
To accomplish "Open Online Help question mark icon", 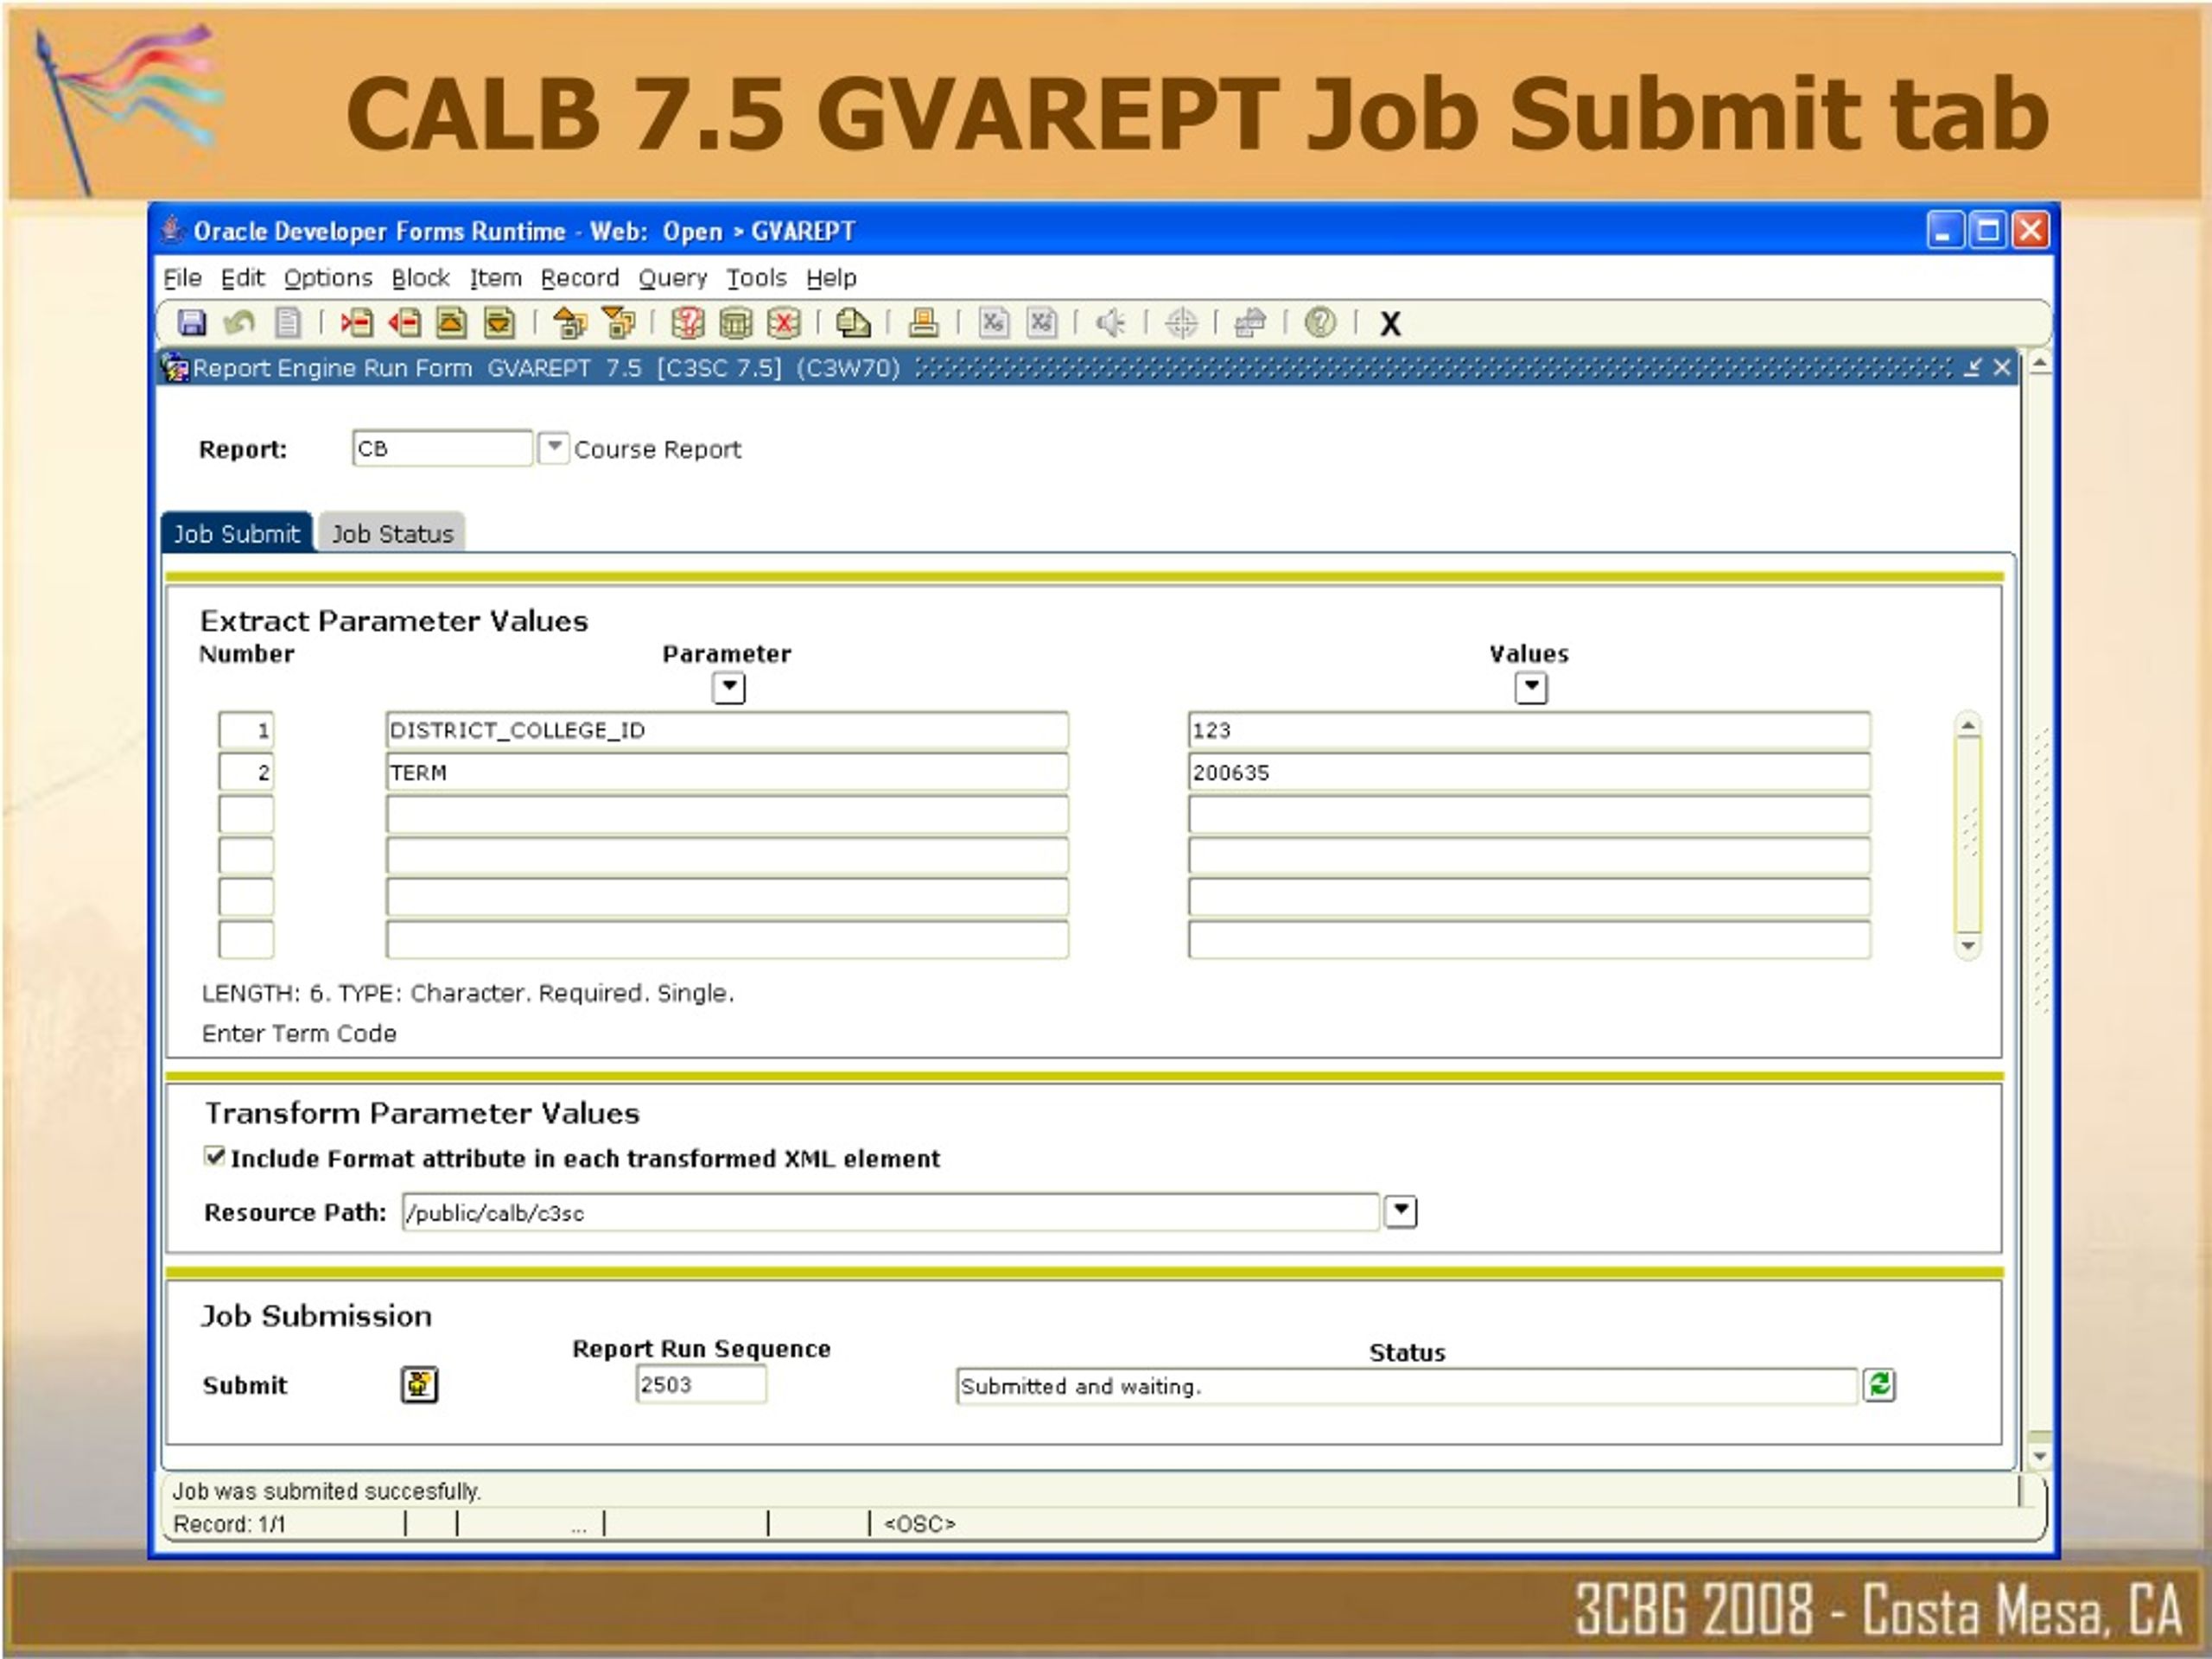I will (1320, 323).
